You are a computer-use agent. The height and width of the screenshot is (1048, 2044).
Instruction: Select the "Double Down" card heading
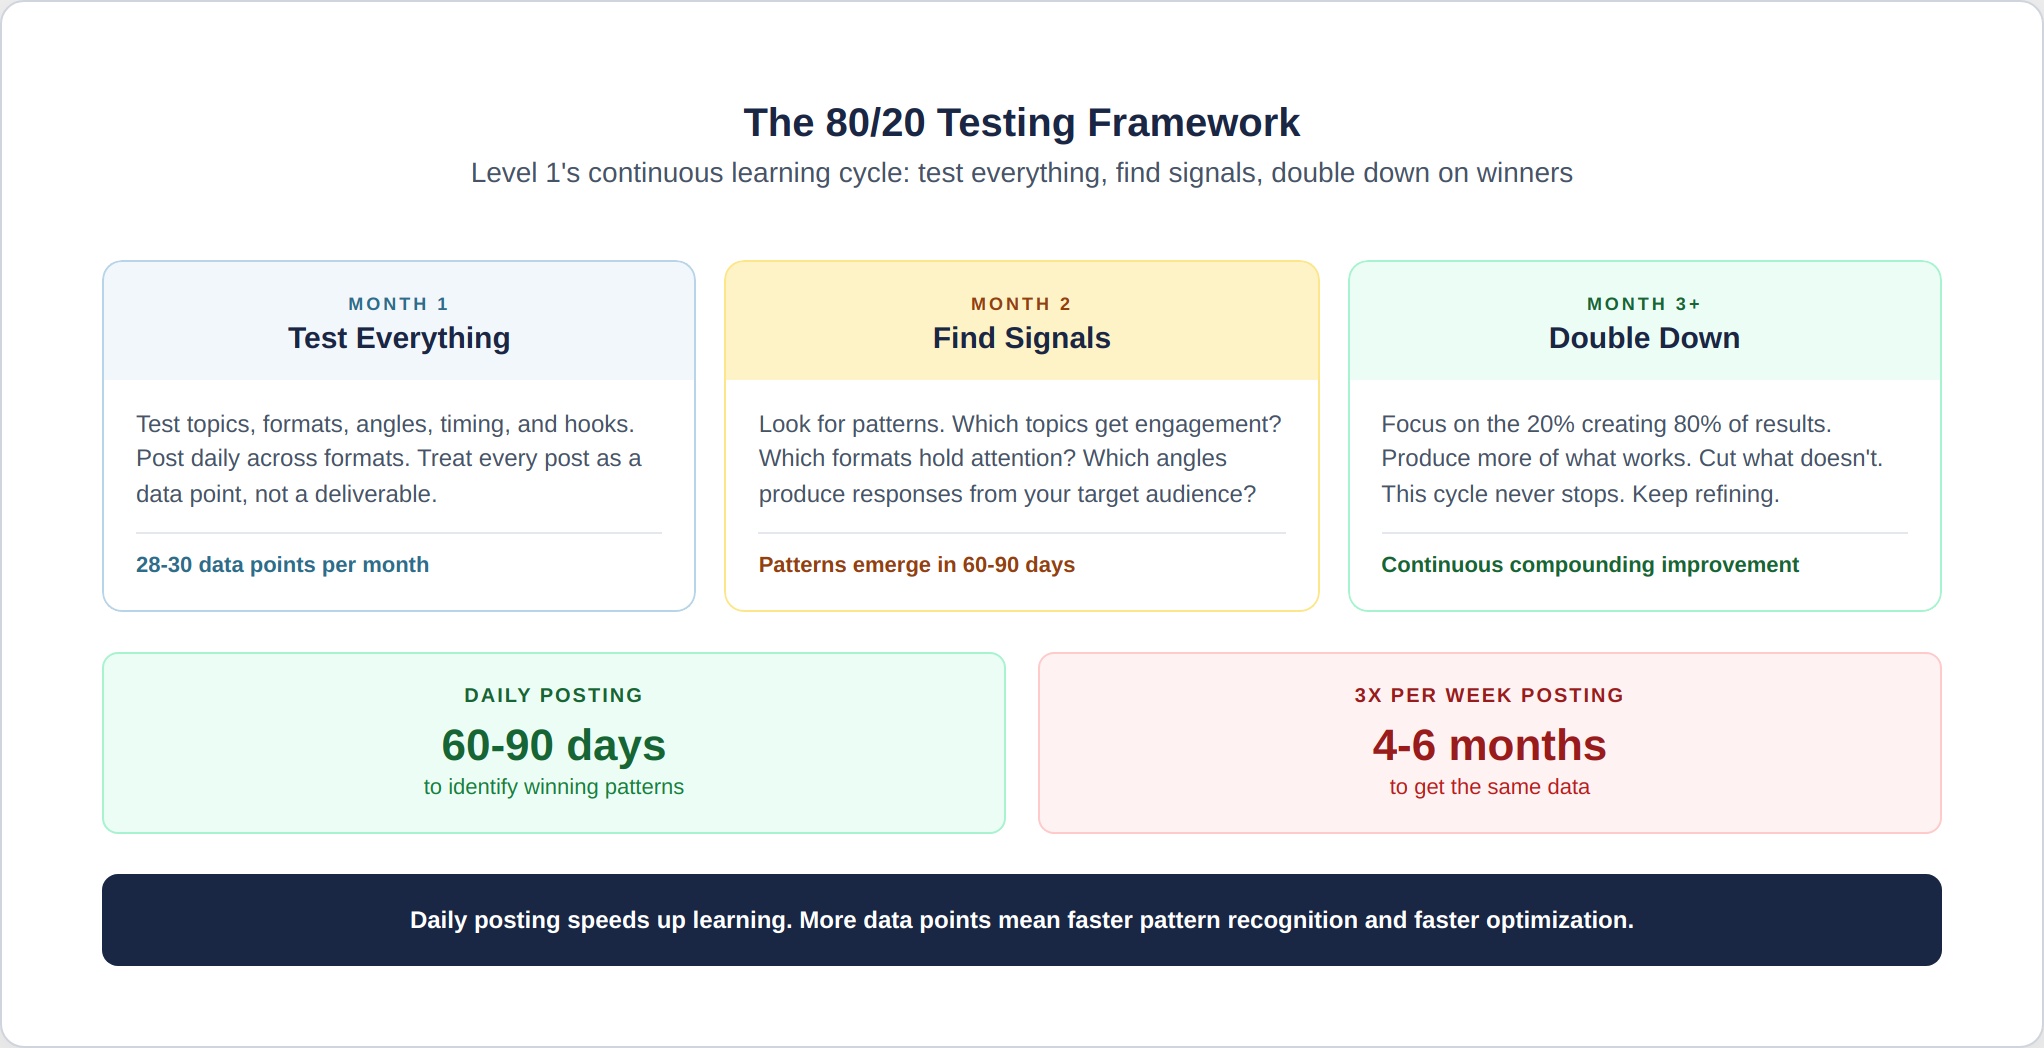(x=1644, y=338)
